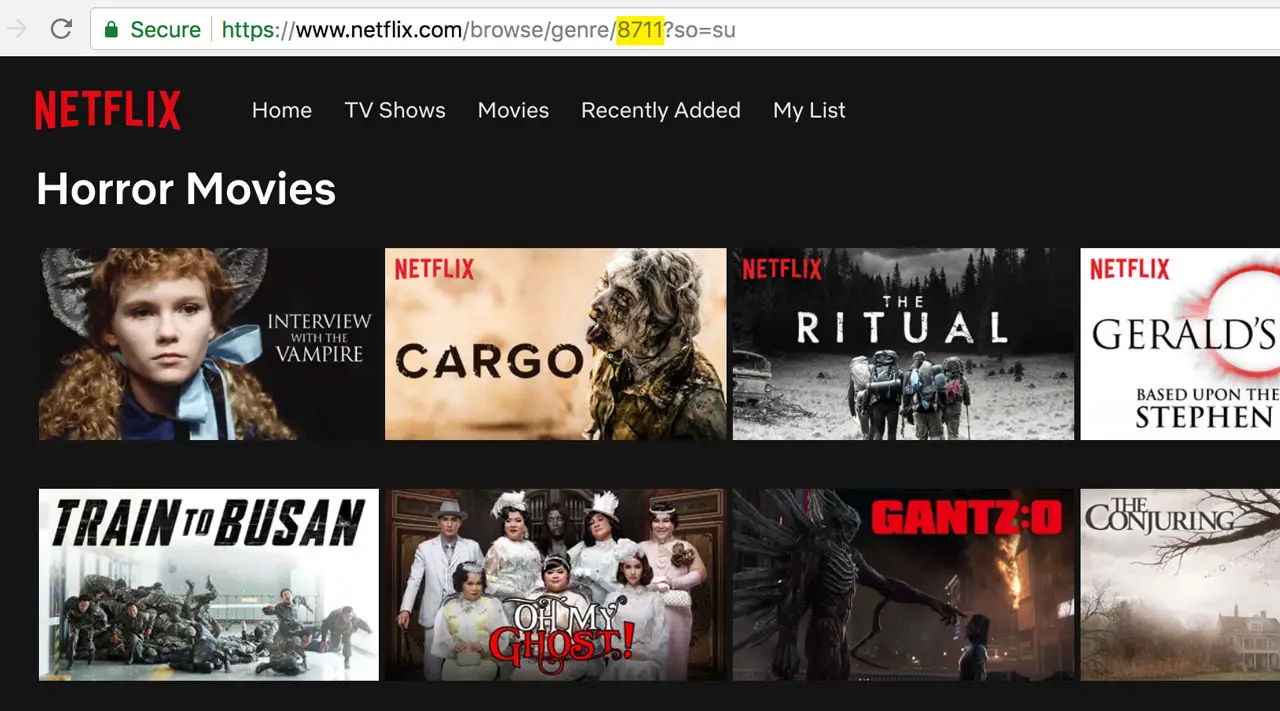Click the Netflix logo
This screenshot has width=1280, height=711.
[x=108, y=110]
